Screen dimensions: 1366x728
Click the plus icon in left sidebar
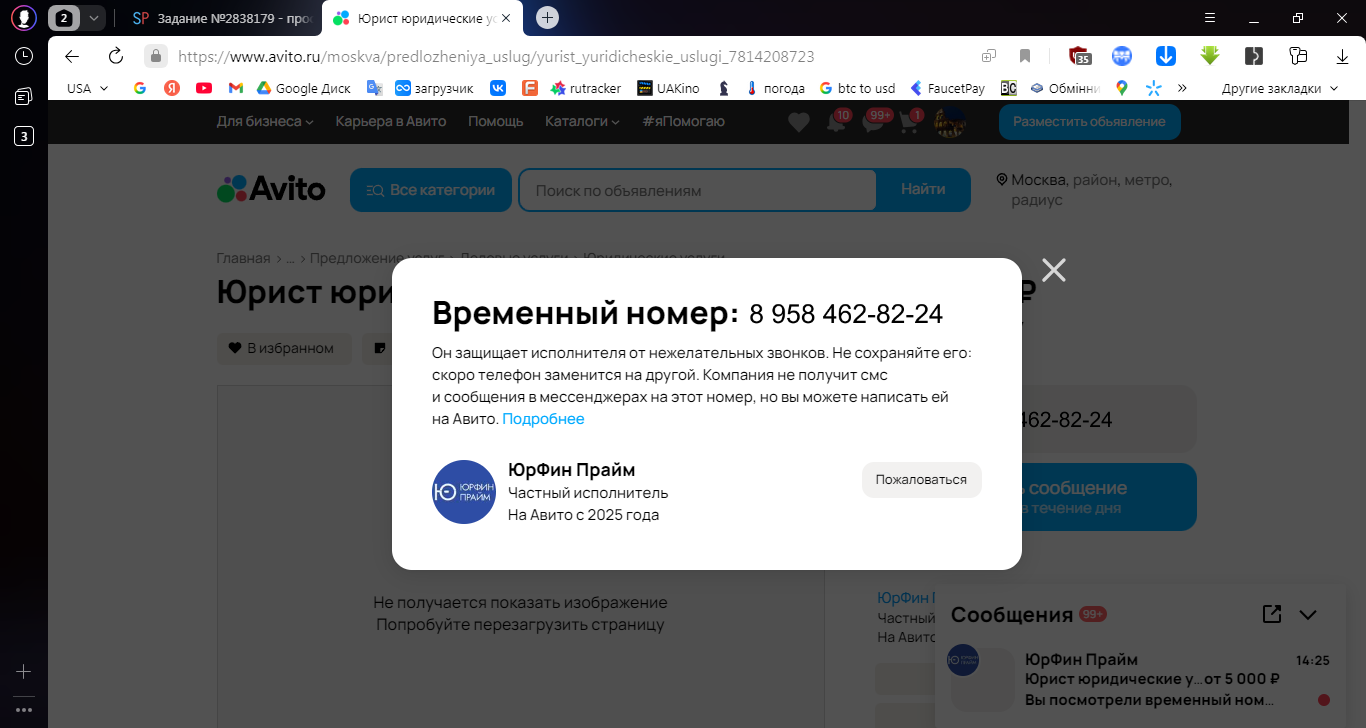[24, 672]
